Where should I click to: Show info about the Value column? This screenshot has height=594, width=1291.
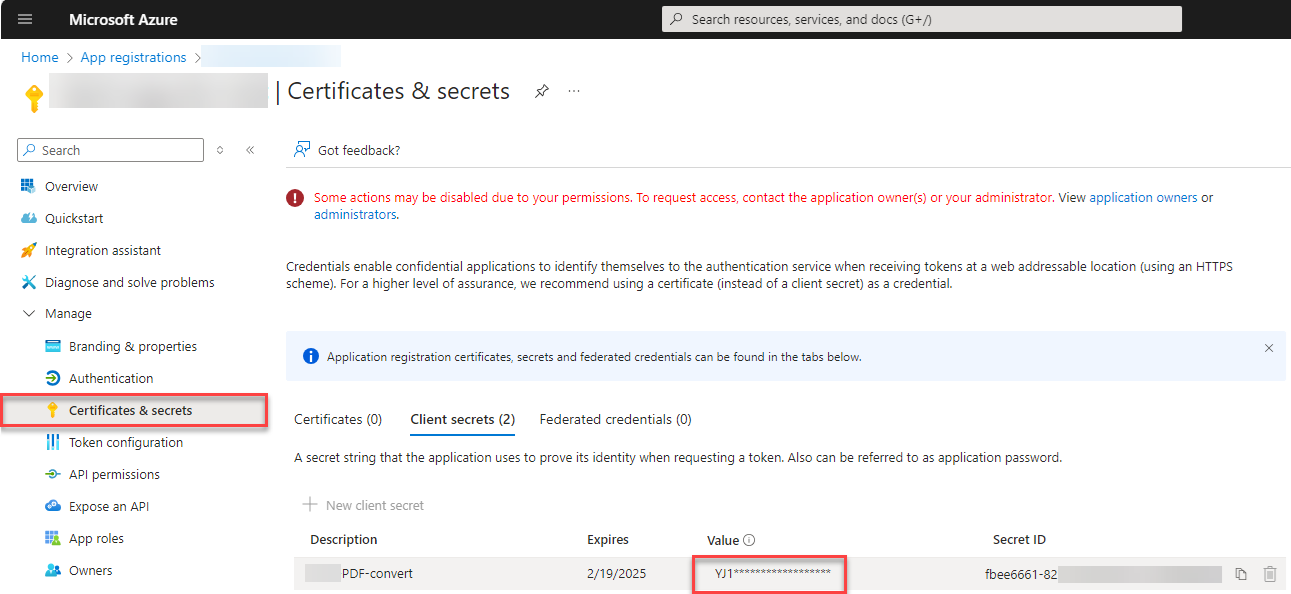749,540
